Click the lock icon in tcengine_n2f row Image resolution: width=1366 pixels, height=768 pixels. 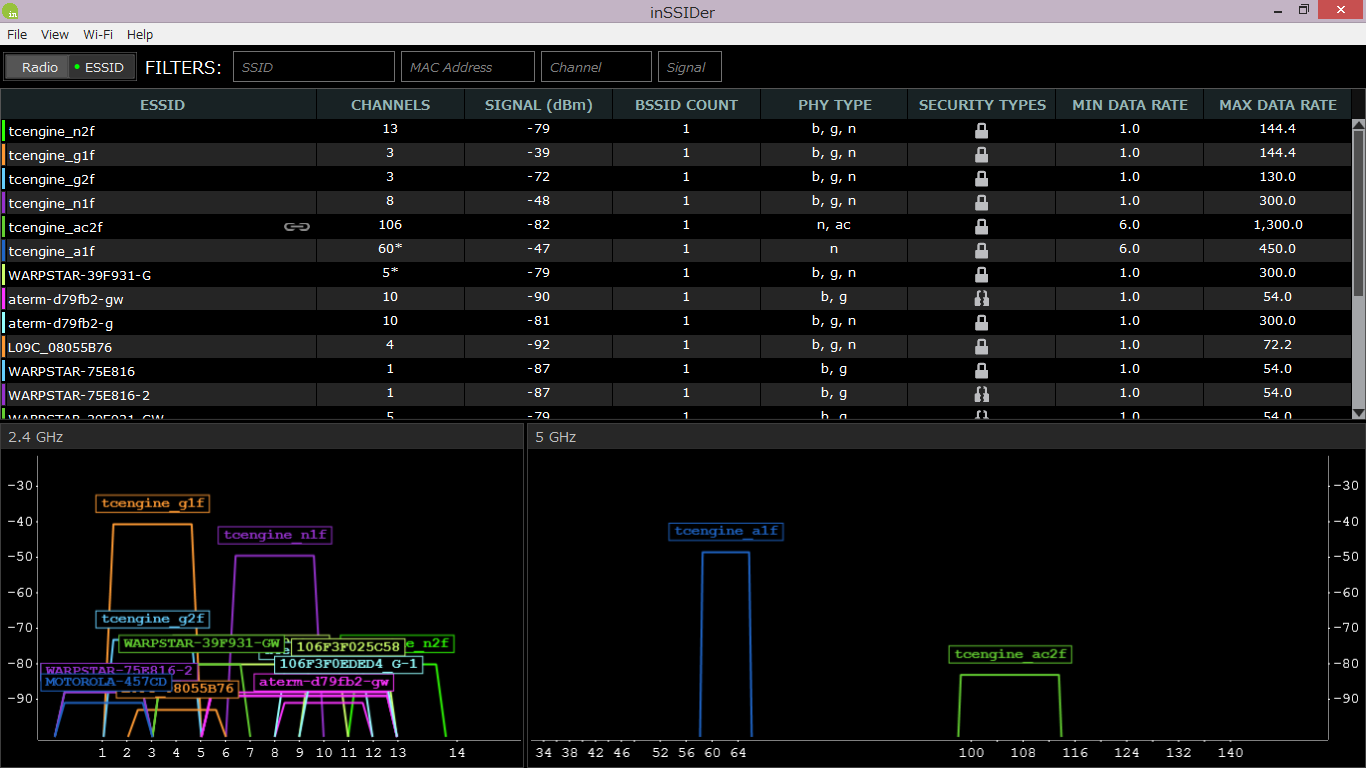coord(982,130)
